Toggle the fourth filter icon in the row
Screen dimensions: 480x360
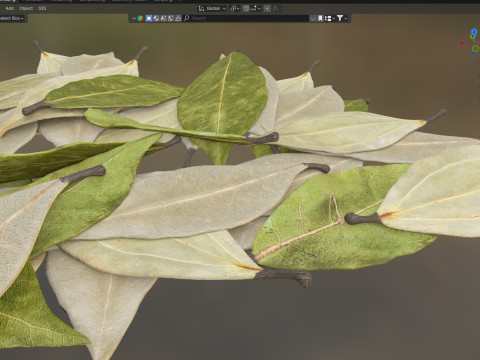coord(171,18)
